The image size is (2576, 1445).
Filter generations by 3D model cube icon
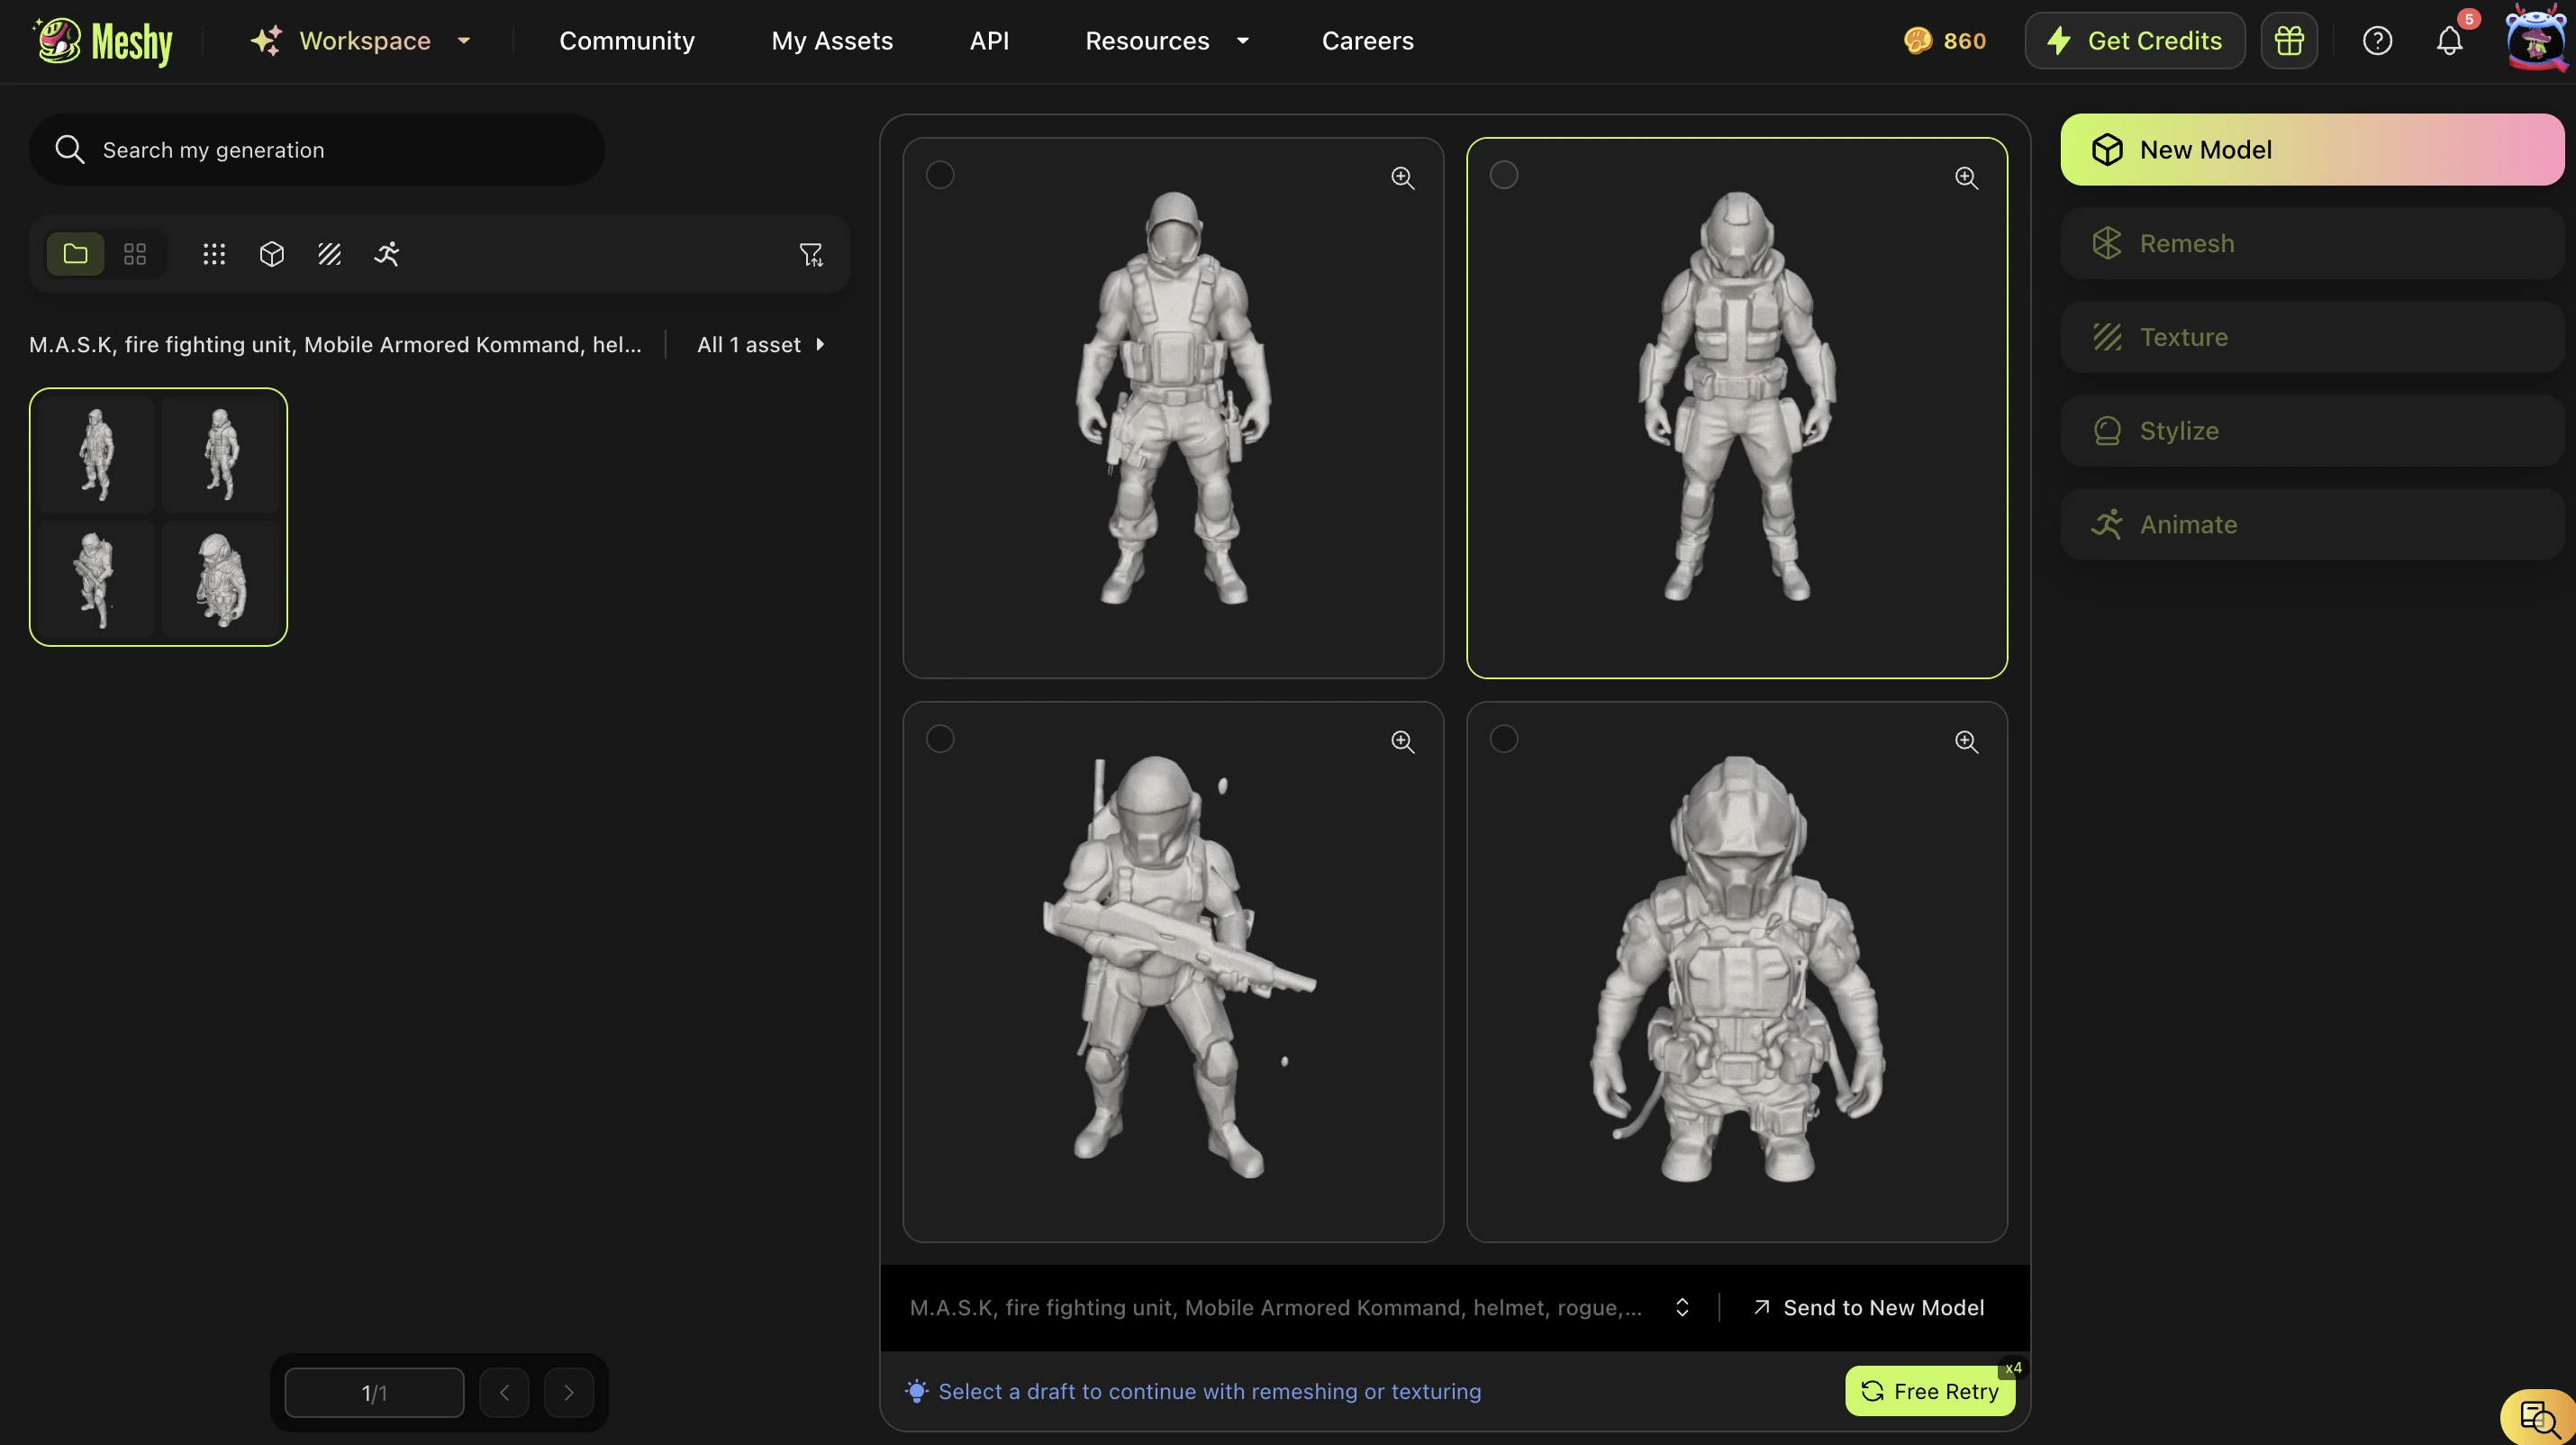tap(272, 254)
